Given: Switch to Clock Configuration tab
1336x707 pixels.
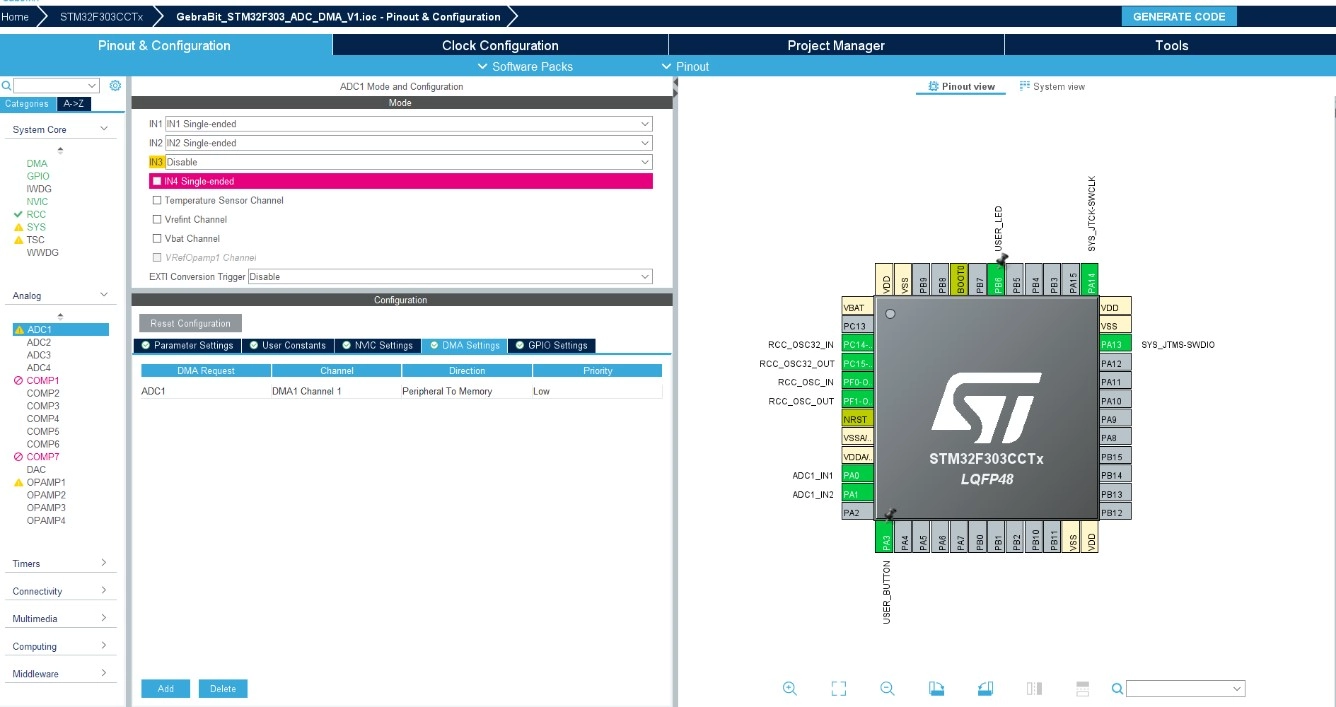Looking at the screenshot, I should [x=500, y=45].
